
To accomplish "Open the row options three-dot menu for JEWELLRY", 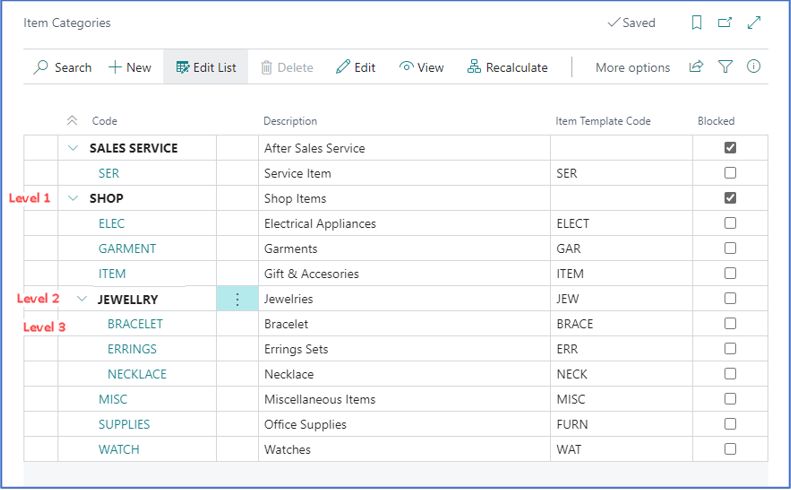I will pyautogui.click(x=237, y=299).
